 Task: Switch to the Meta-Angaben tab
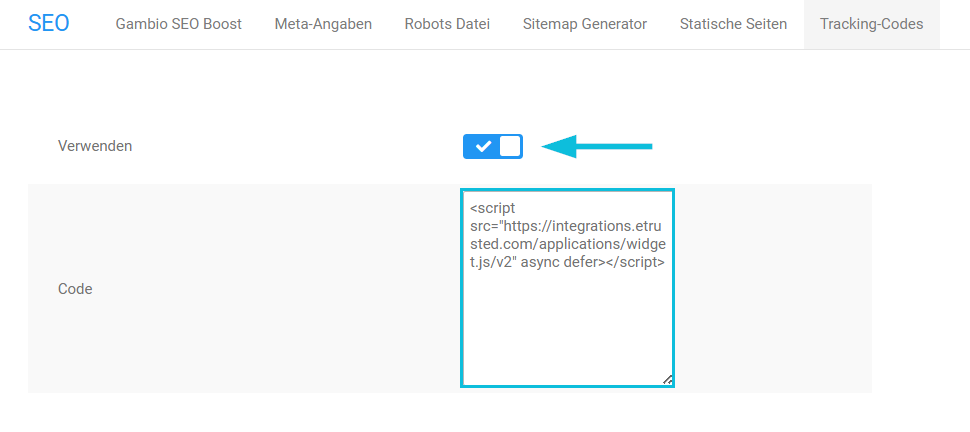(324, 24)
